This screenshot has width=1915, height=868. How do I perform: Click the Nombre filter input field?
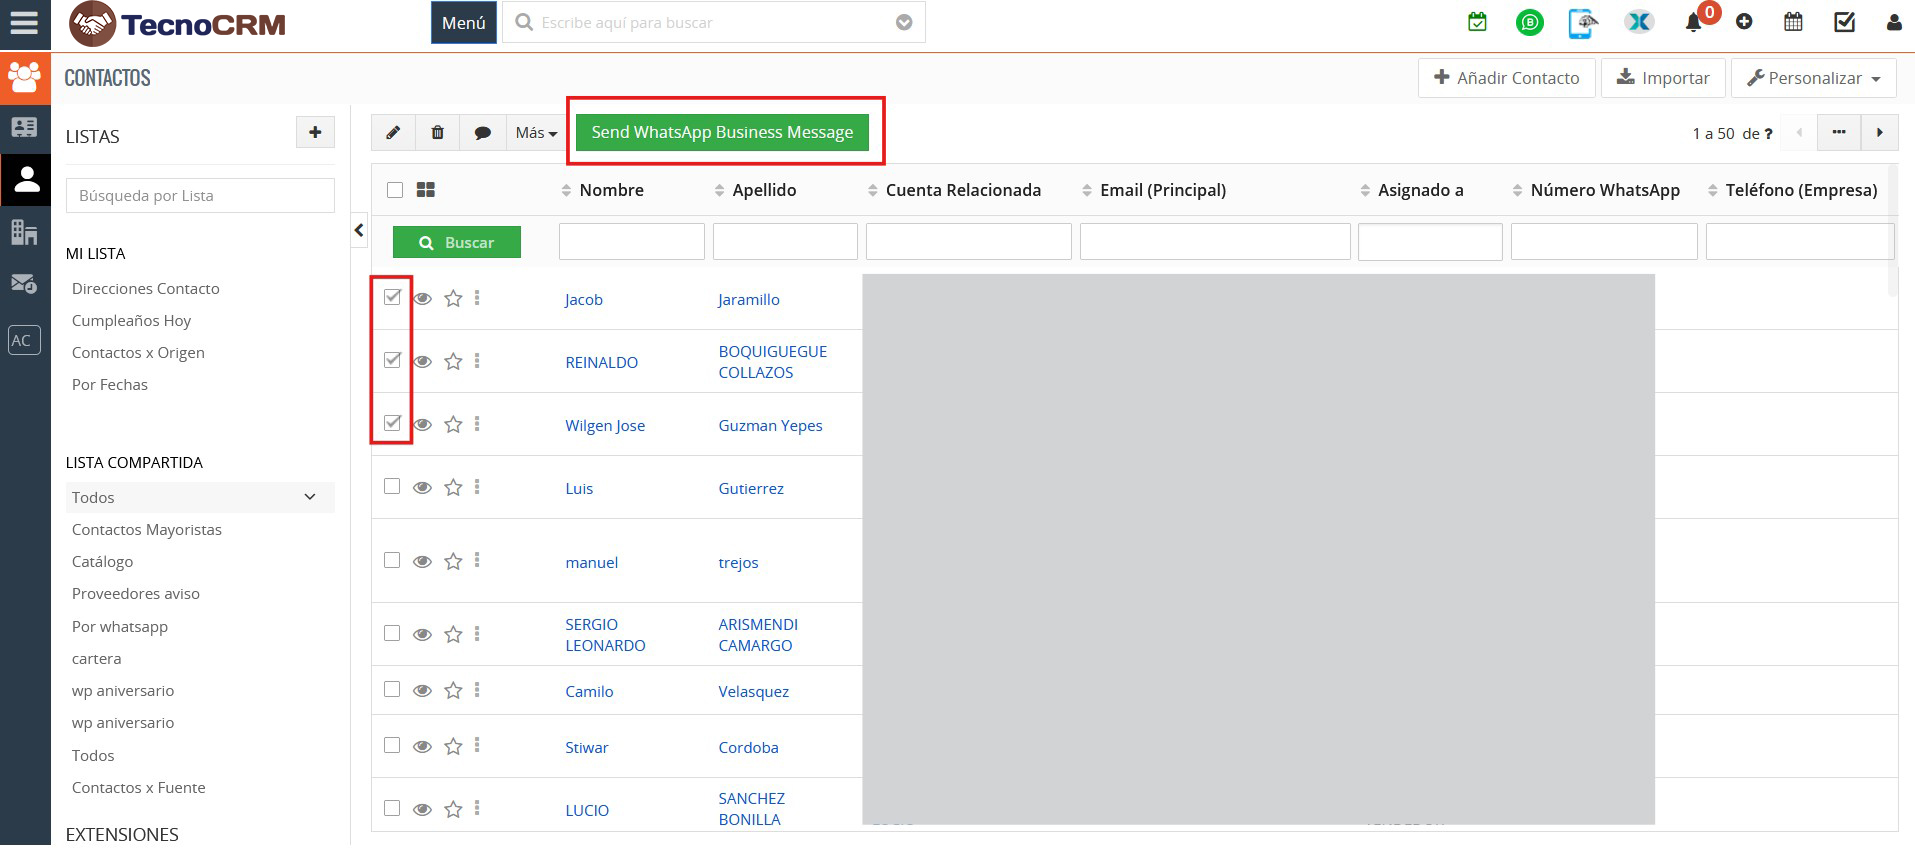631,242
